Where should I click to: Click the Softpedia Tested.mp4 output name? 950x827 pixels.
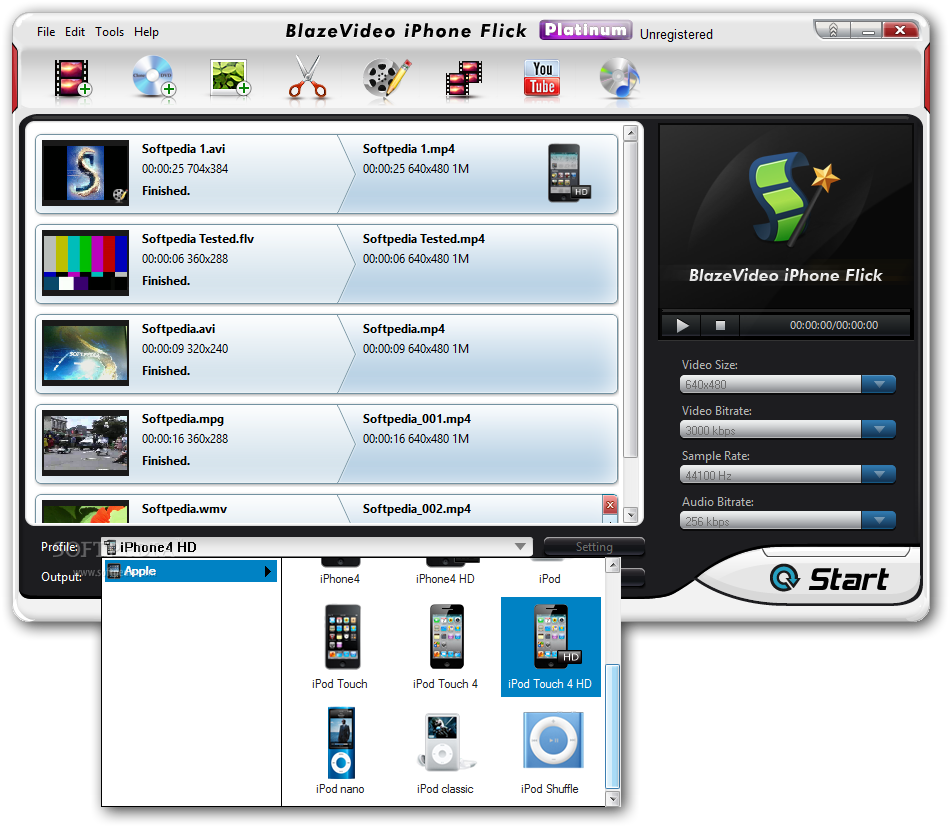[424, 239]
